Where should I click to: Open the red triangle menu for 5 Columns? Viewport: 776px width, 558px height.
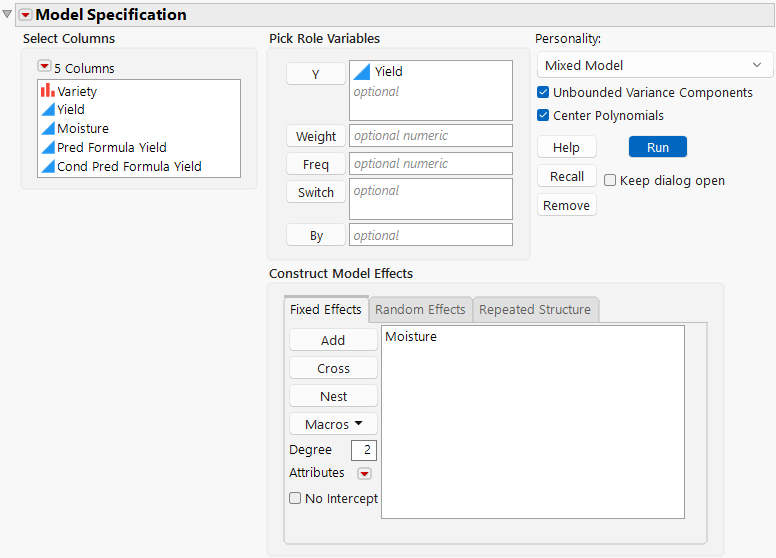pos(44,67)
